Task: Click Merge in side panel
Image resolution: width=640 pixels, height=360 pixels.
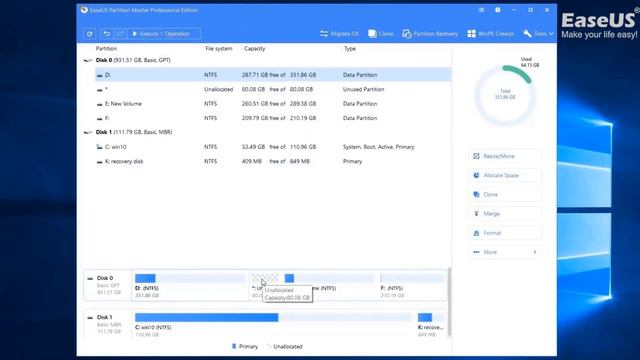Action: click(505, 214)
